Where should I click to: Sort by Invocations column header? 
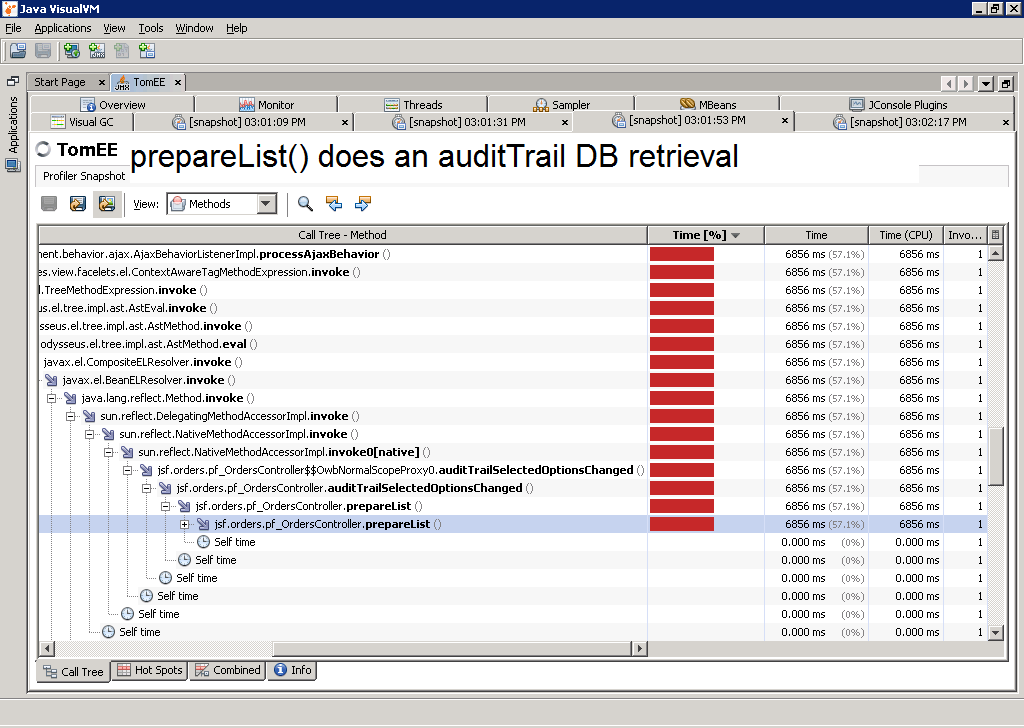(x=965, y=235)
